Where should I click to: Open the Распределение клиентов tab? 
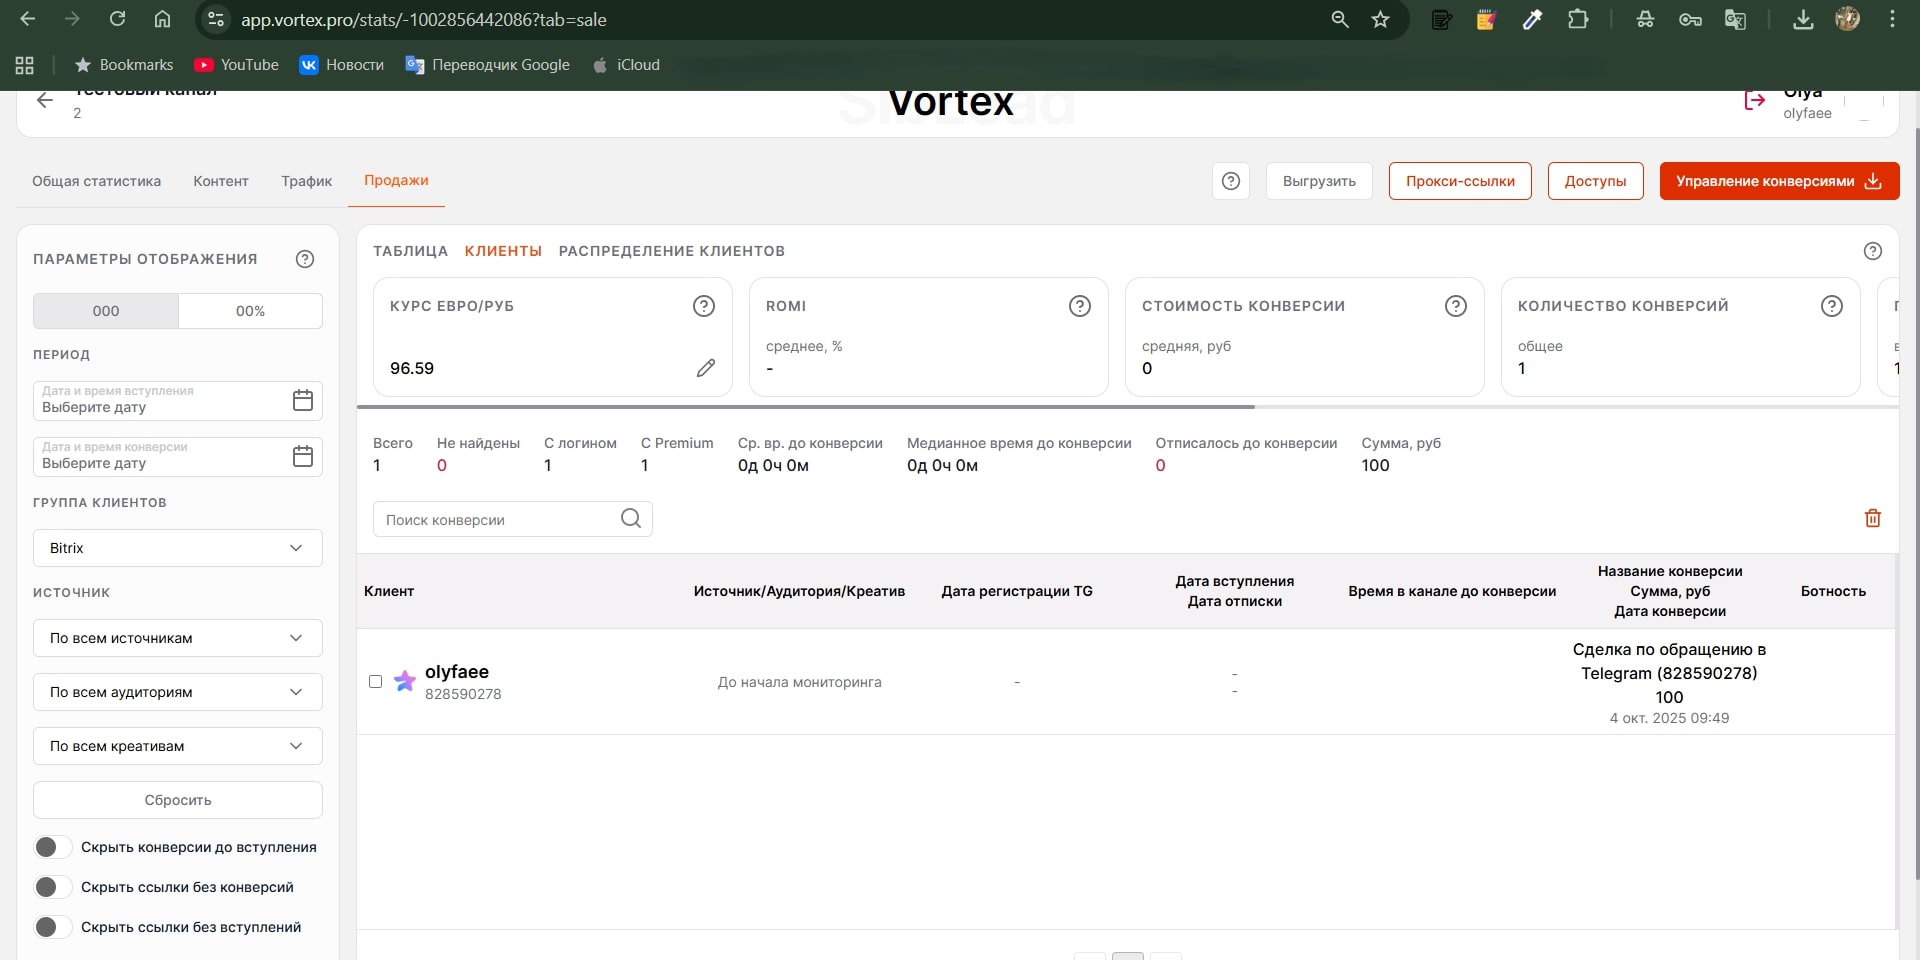click(x=671, y=251)
